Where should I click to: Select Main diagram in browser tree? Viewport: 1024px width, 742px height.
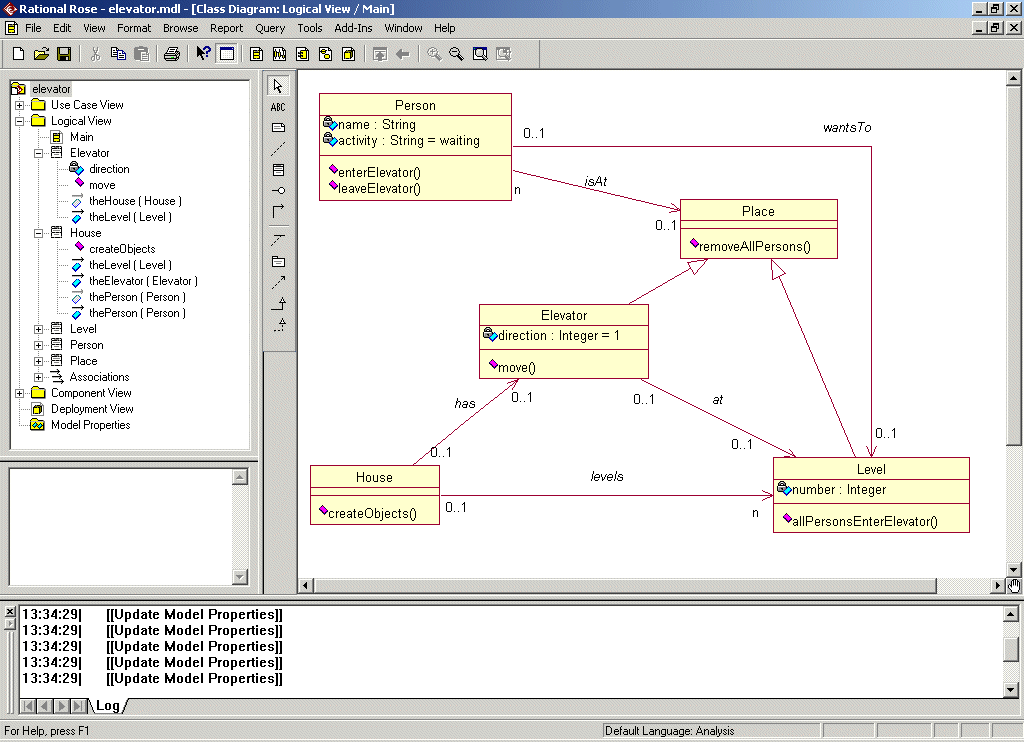[82, 137]
